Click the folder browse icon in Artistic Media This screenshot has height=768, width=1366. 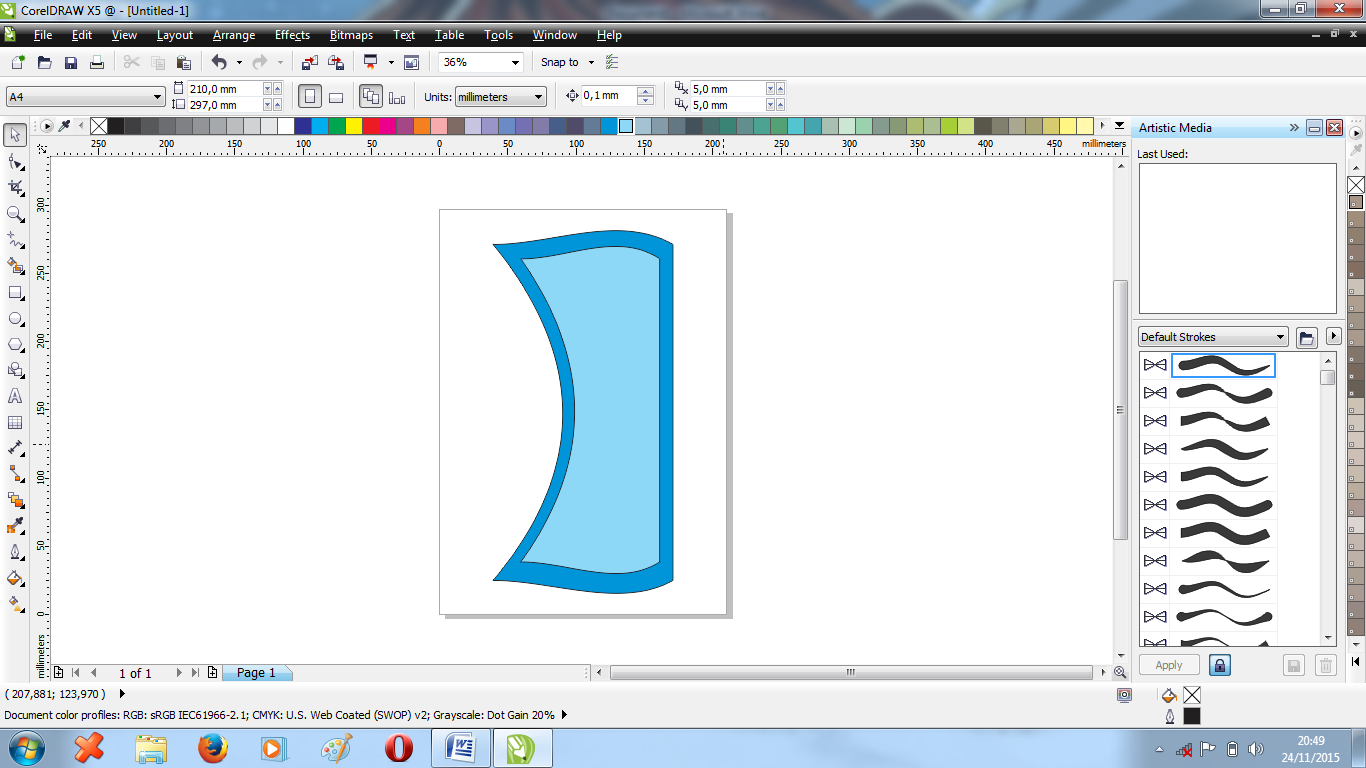[x=1306, y=337]
